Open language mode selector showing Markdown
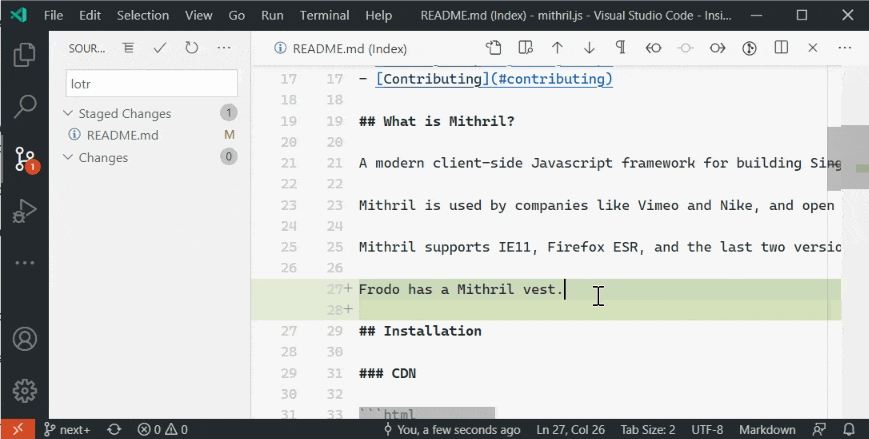This screenshot has height=439, width=869. point(767,429)
